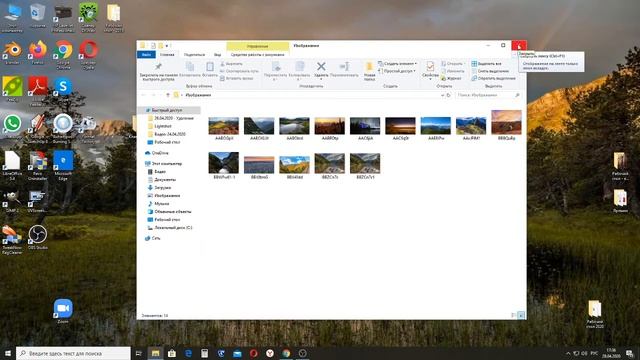Viewport: 640px width, 360px height.
Task: Open the Zoom desktop shortcut
Action: [63, 311]
